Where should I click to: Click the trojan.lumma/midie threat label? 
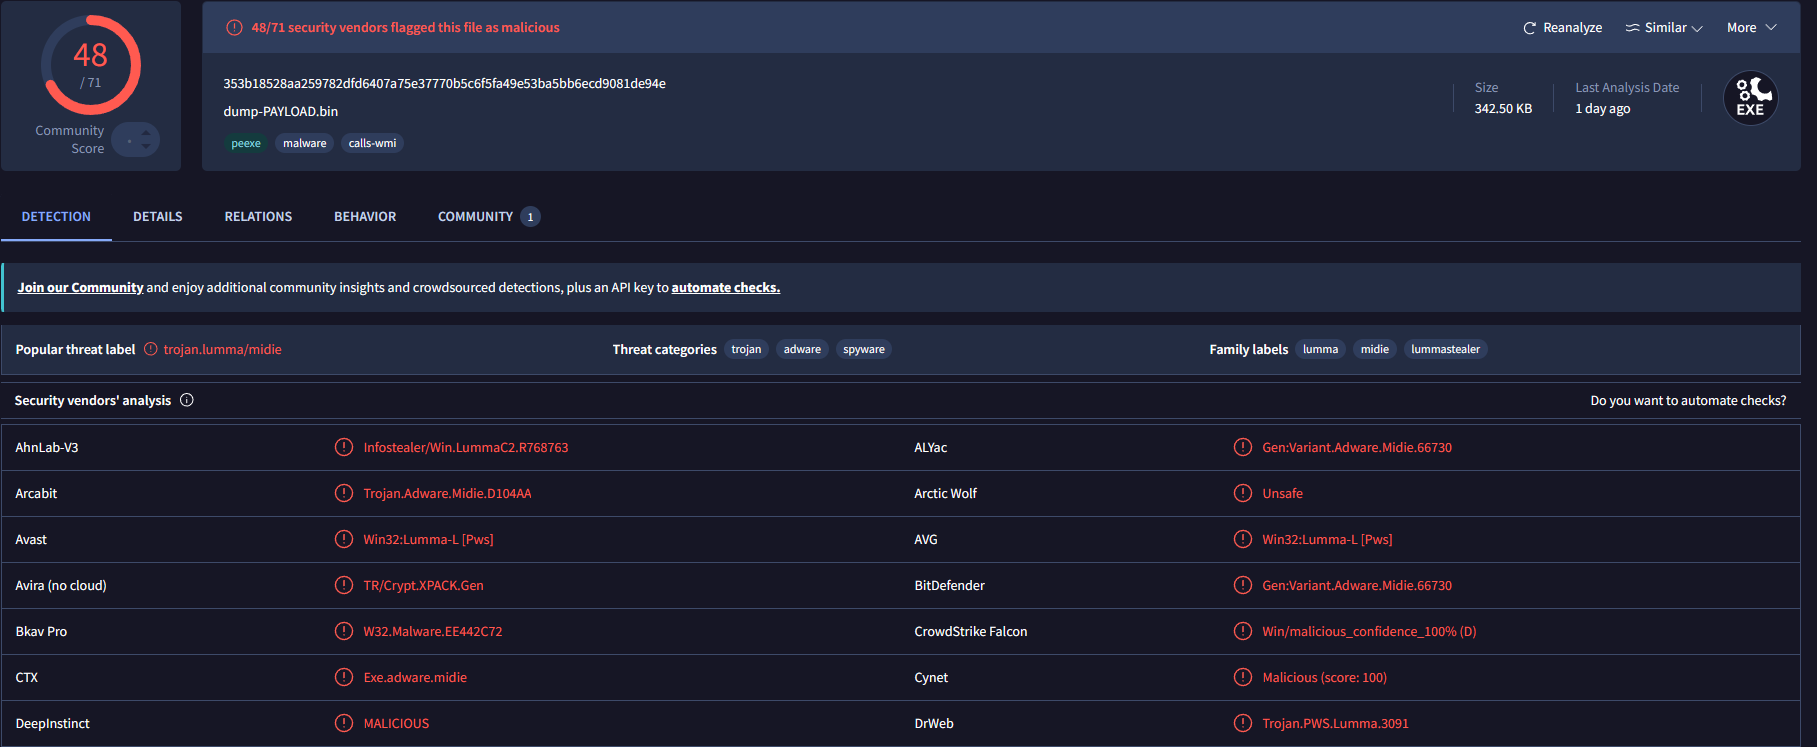(223, 349)
